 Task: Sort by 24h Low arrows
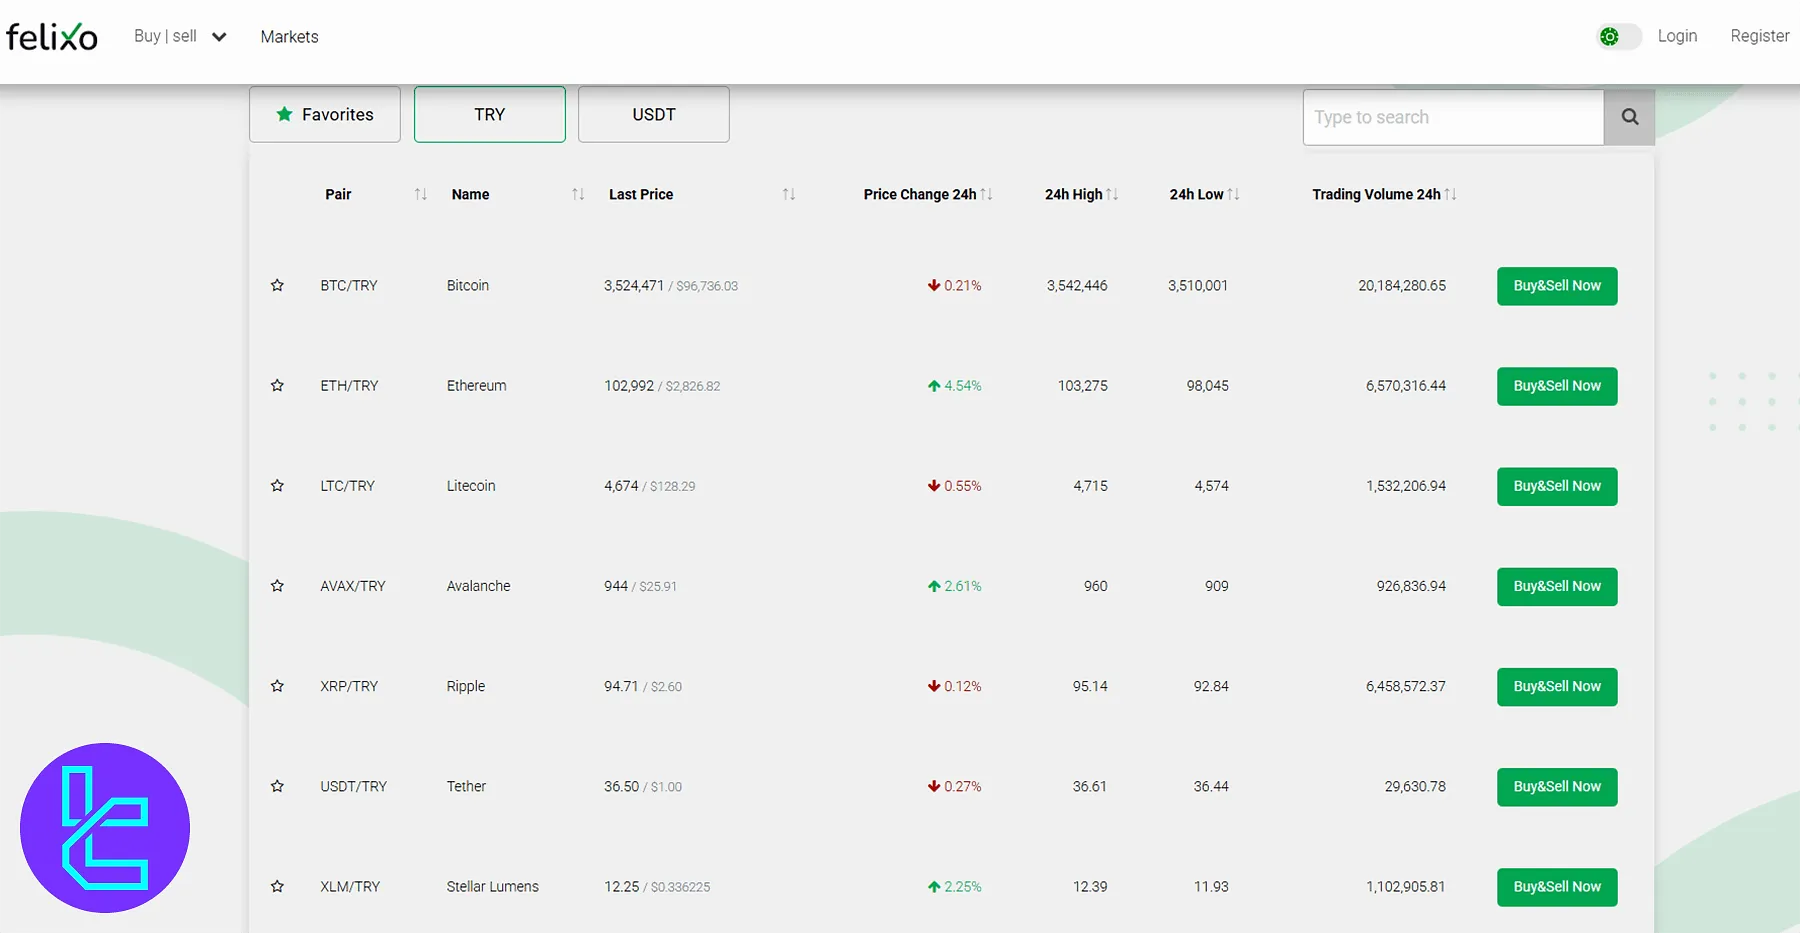(1233, 194)
